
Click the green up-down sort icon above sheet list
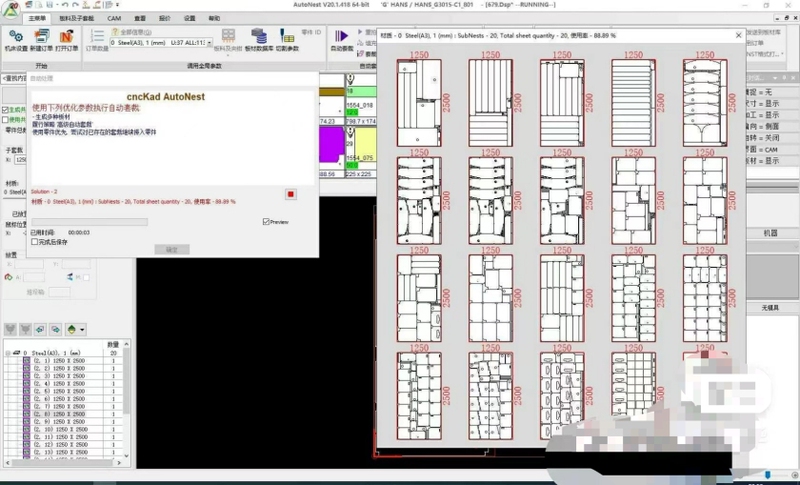click(71, 329)
